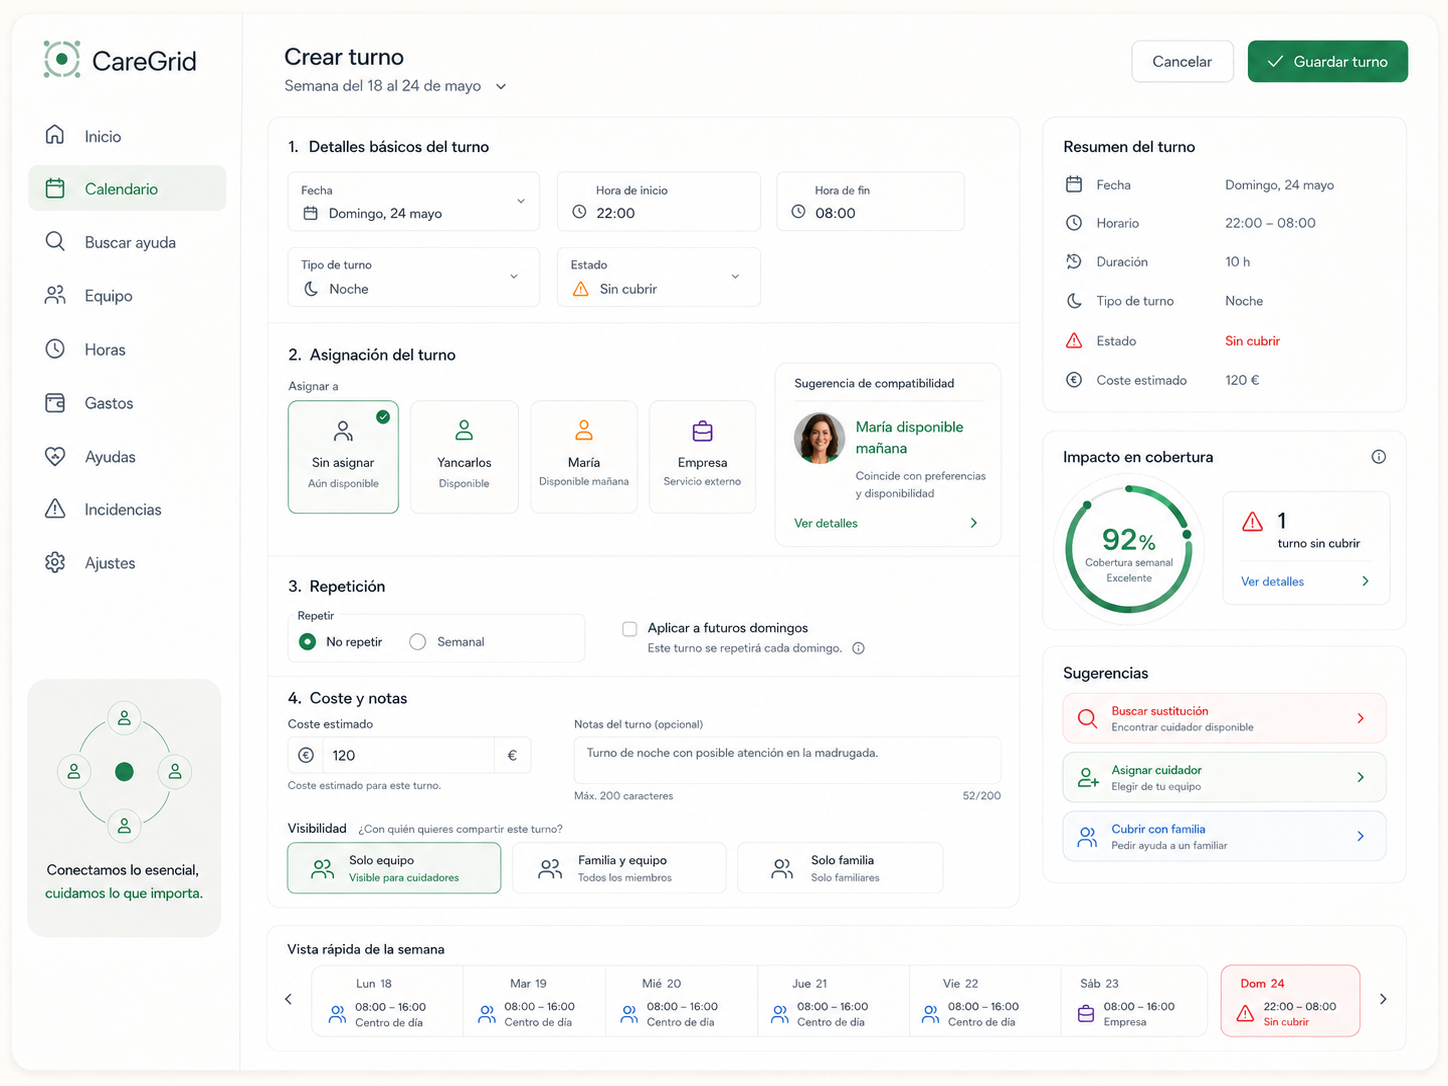1448x1086 pixels.
Task: Go to Equipo menu item
Action: [x=127, y=295]
